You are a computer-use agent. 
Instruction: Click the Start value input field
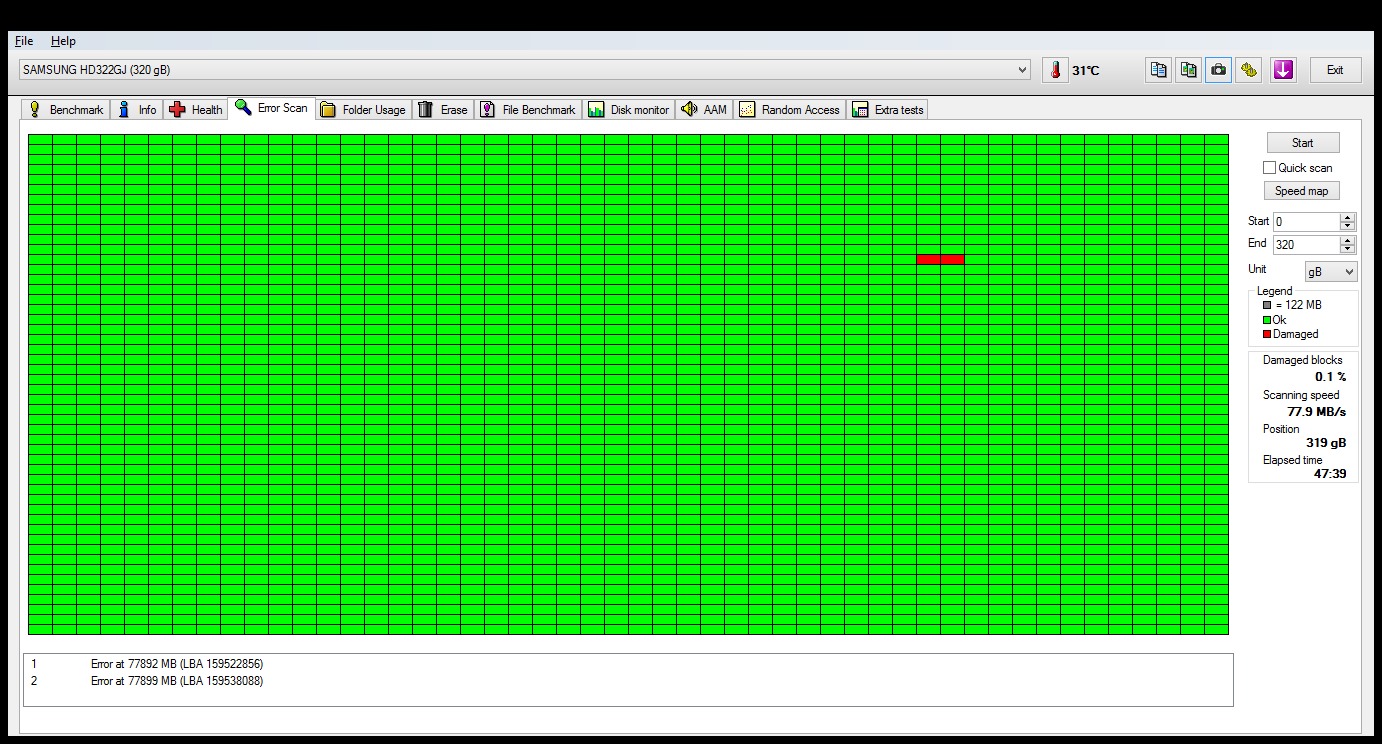pos(1306,222)
